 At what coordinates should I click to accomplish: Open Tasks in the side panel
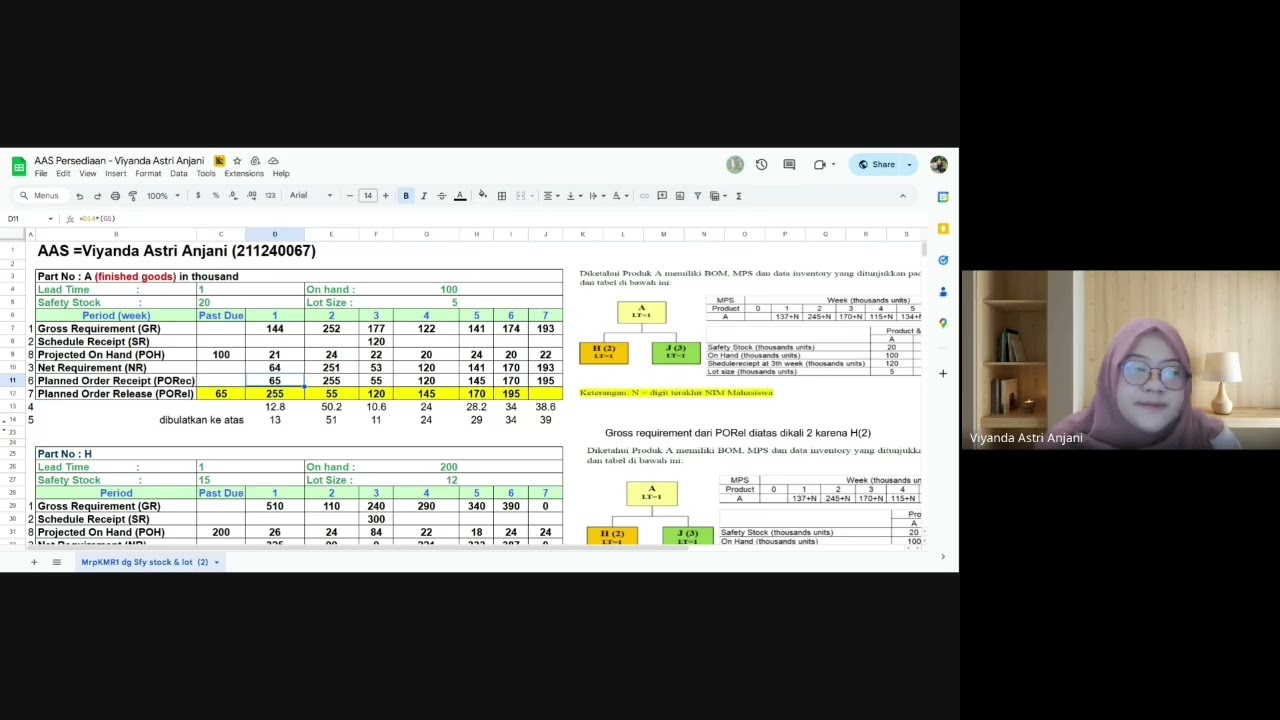pyautogui.click(x=943, y=260)
